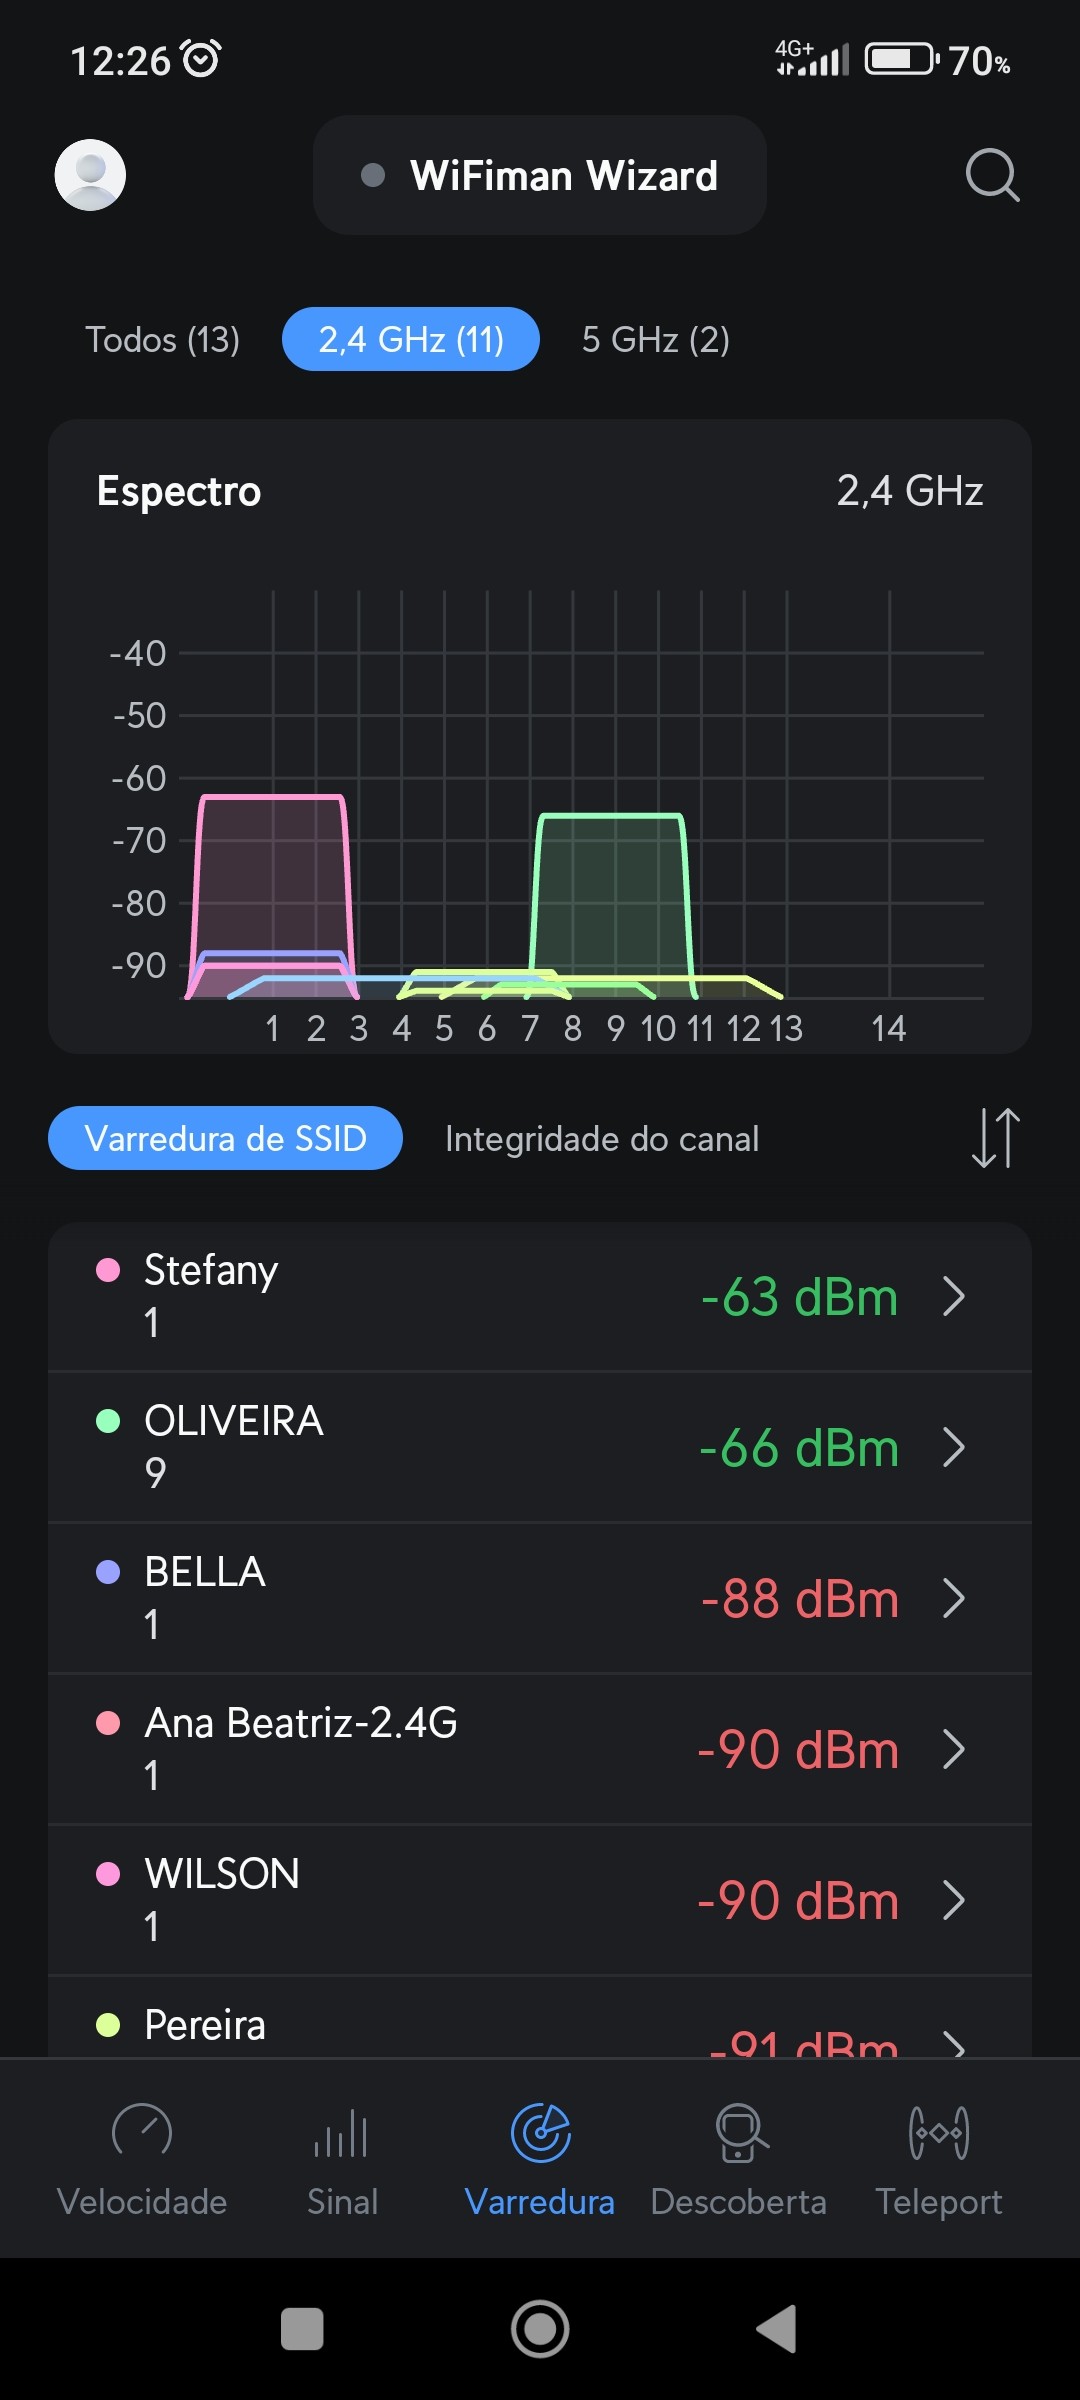
Task: Select the Varredura de SSID tab
Action: [225, 1139]
